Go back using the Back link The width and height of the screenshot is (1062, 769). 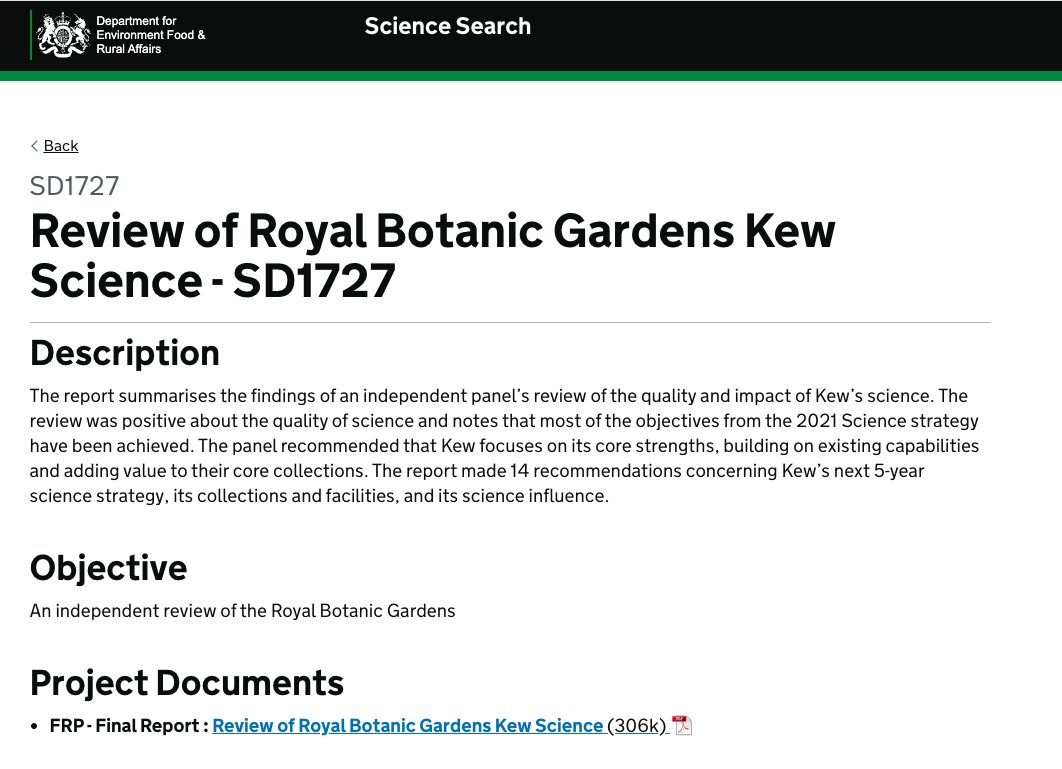click(61, 146)
